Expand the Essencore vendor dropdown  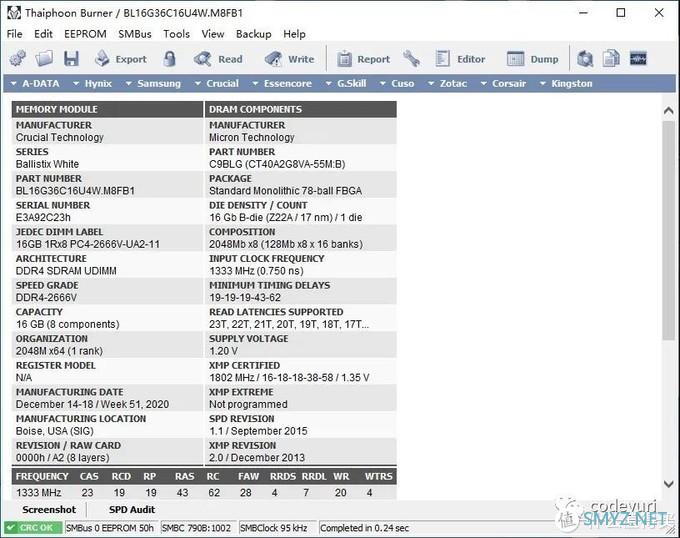282,84
